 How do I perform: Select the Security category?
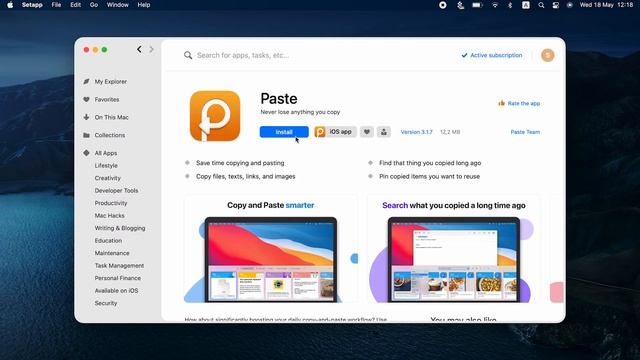(106, 303)
